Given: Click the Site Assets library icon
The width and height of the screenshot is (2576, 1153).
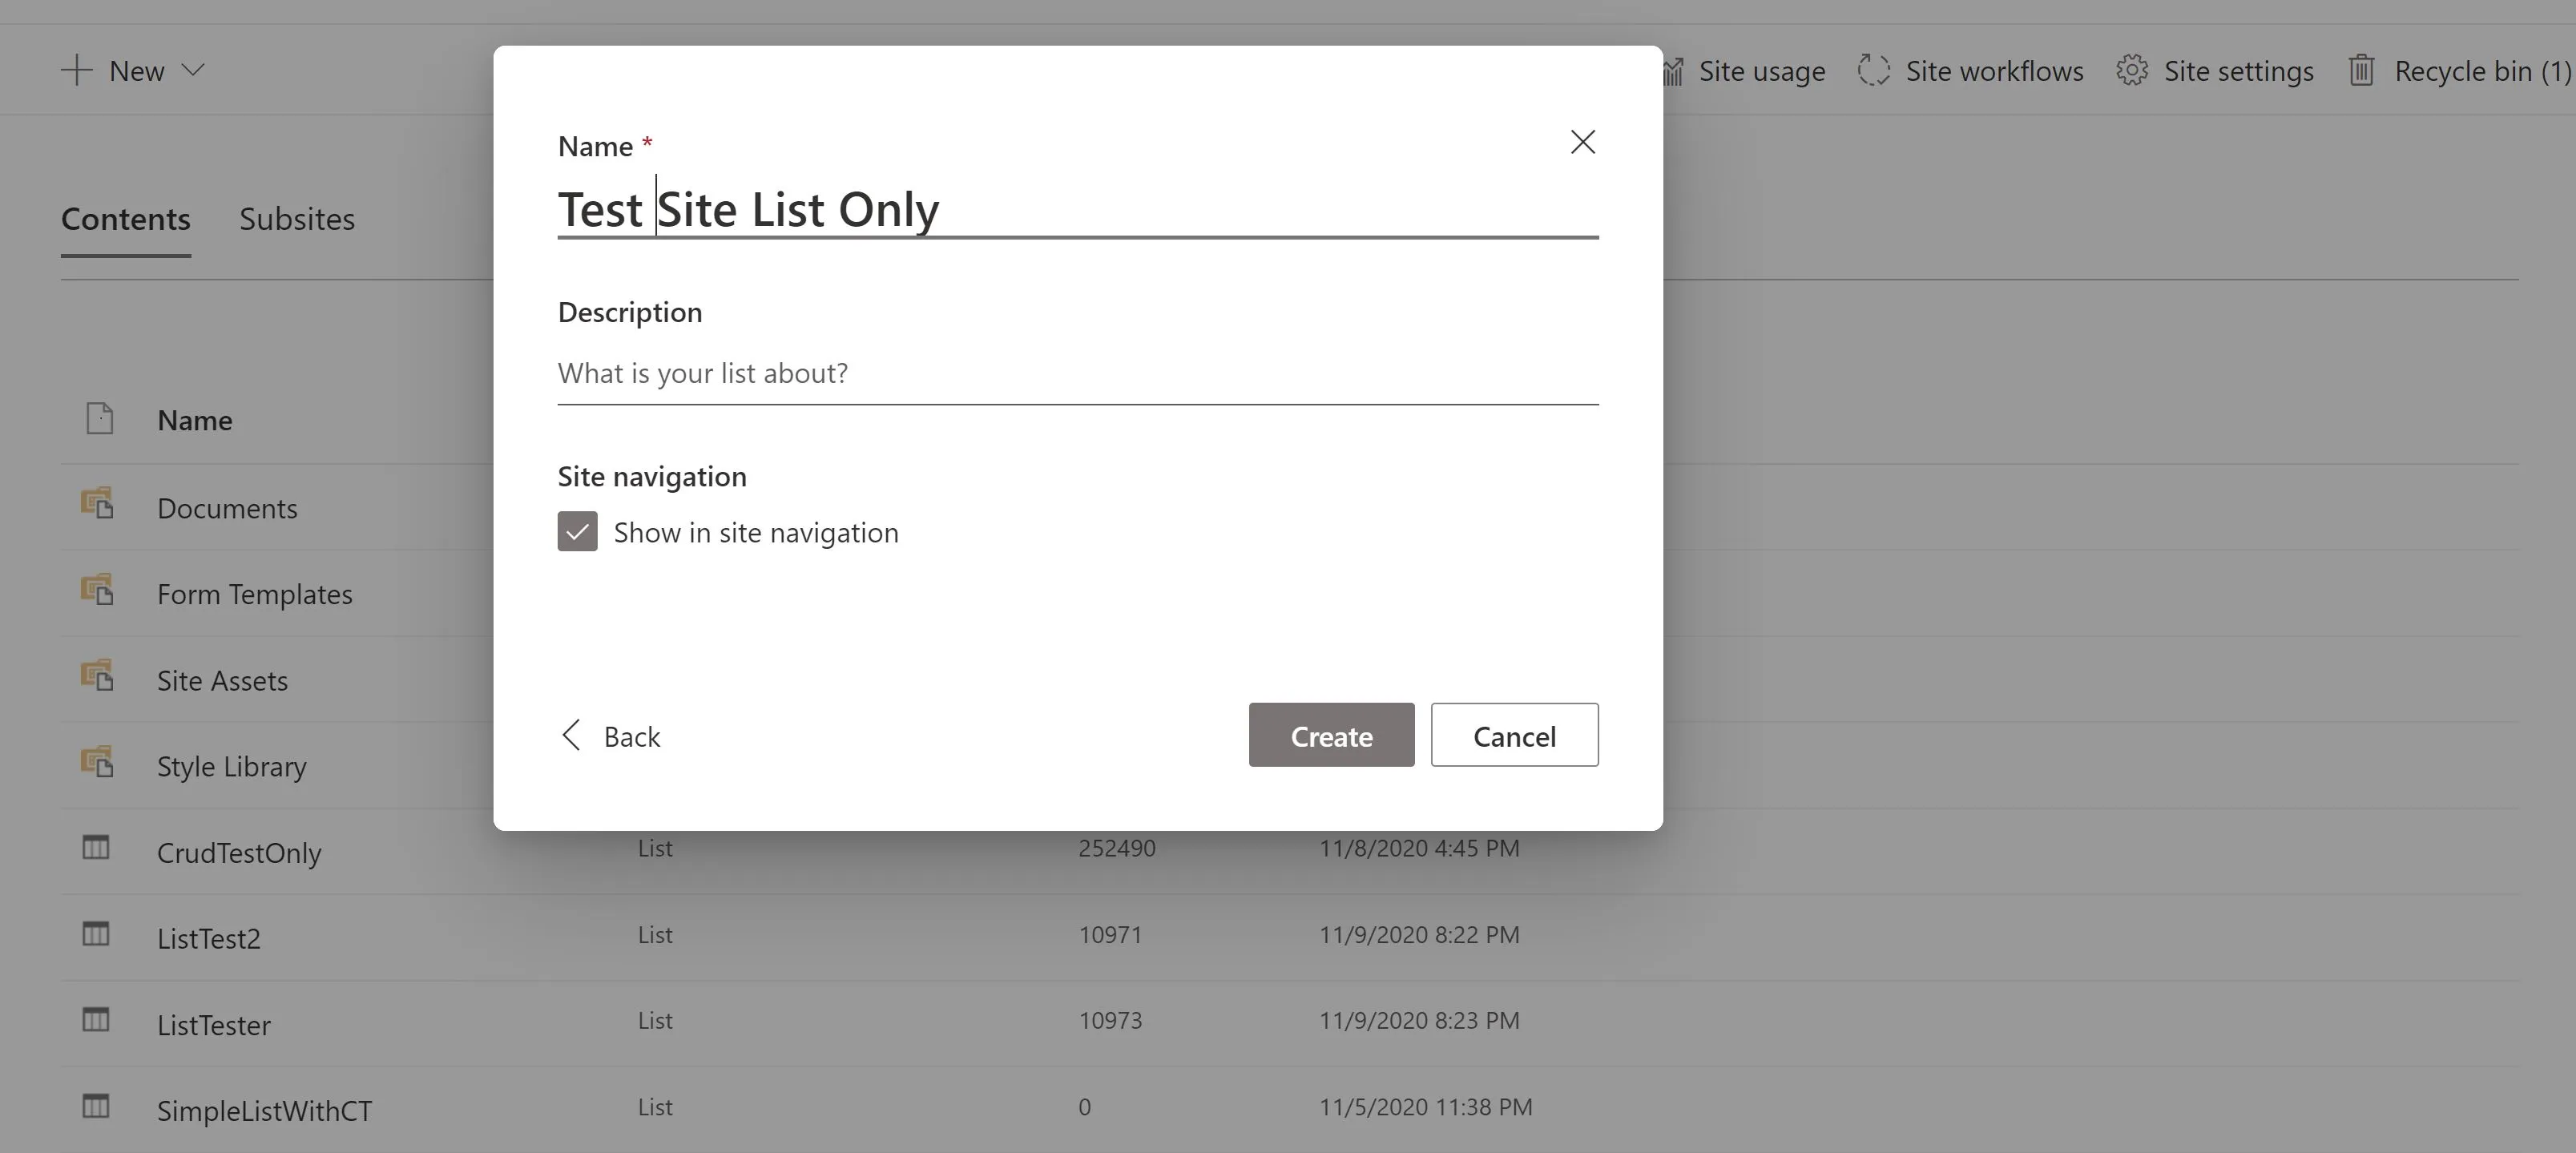Looking at the screenshot, I should [97, 677].
